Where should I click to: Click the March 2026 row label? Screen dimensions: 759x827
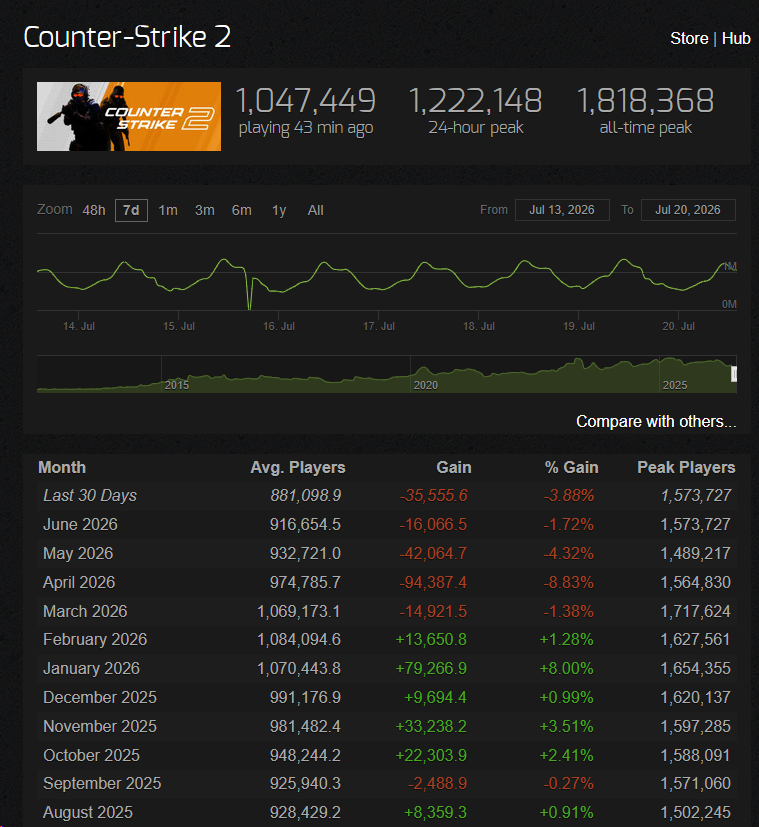85,611
